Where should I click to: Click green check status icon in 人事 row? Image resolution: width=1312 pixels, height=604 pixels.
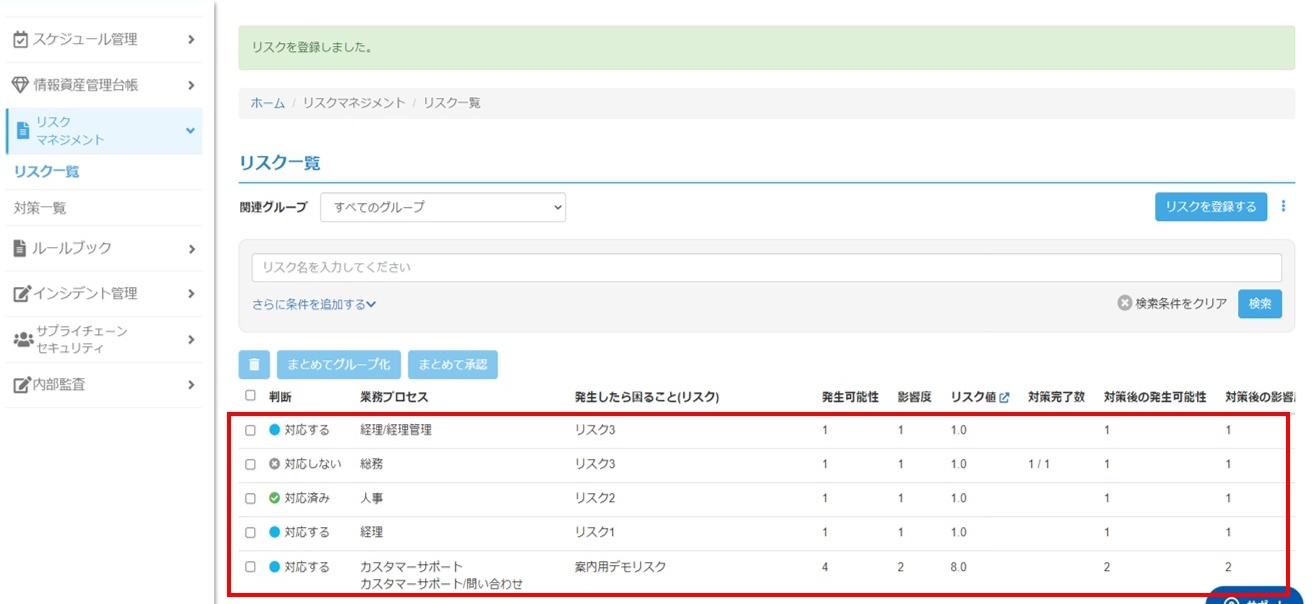pos(274,498)
